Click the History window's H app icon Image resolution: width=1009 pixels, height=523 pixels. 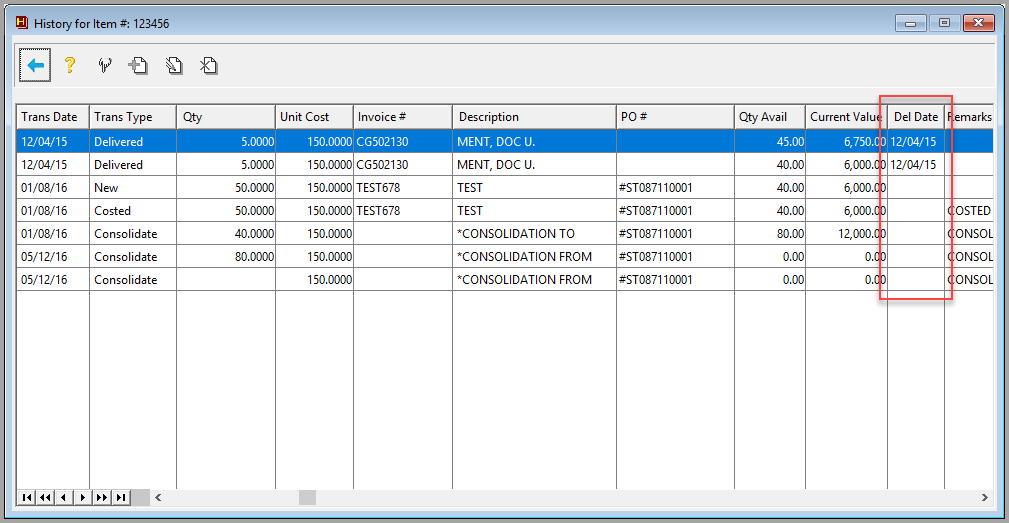point(22,23)
